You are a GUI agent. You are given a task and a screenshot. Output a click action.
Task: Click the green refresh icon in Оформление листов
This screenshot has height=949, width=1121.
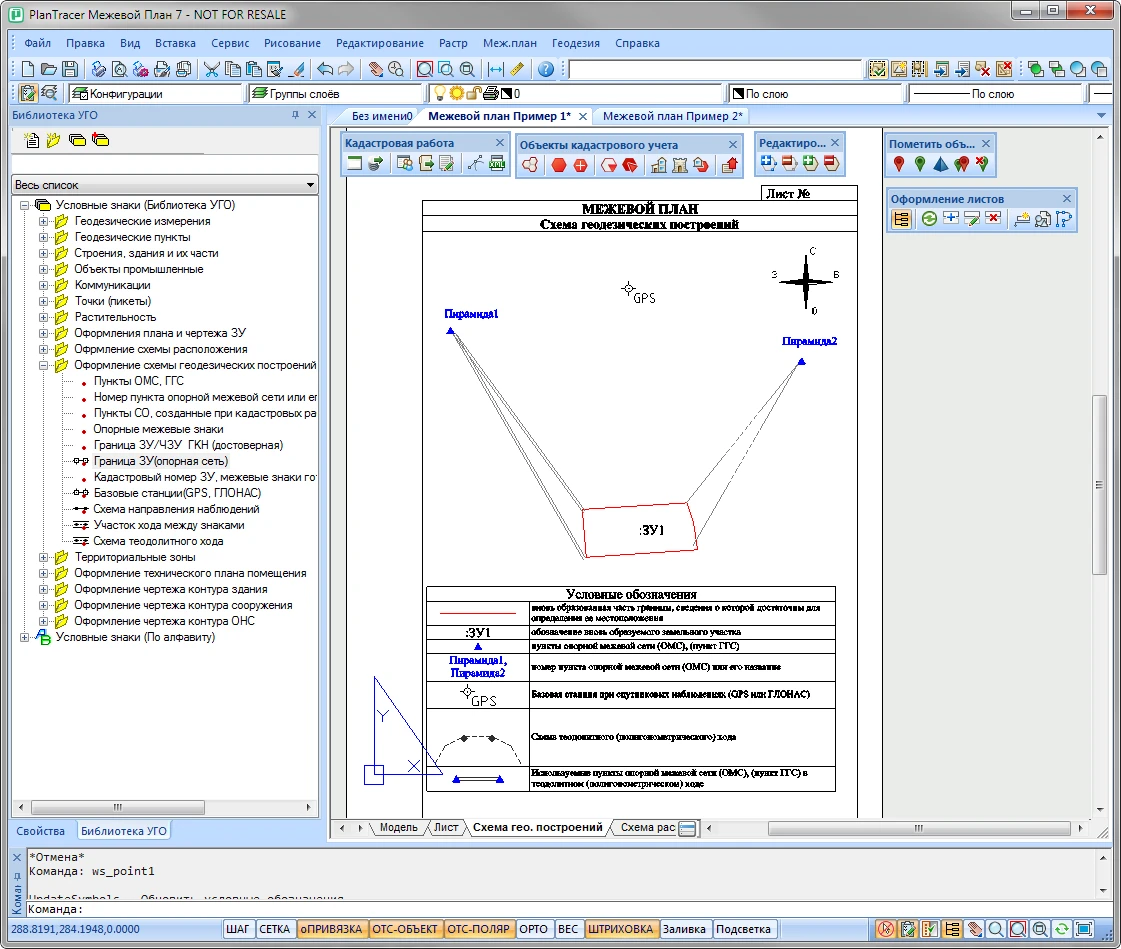(929, 219)
